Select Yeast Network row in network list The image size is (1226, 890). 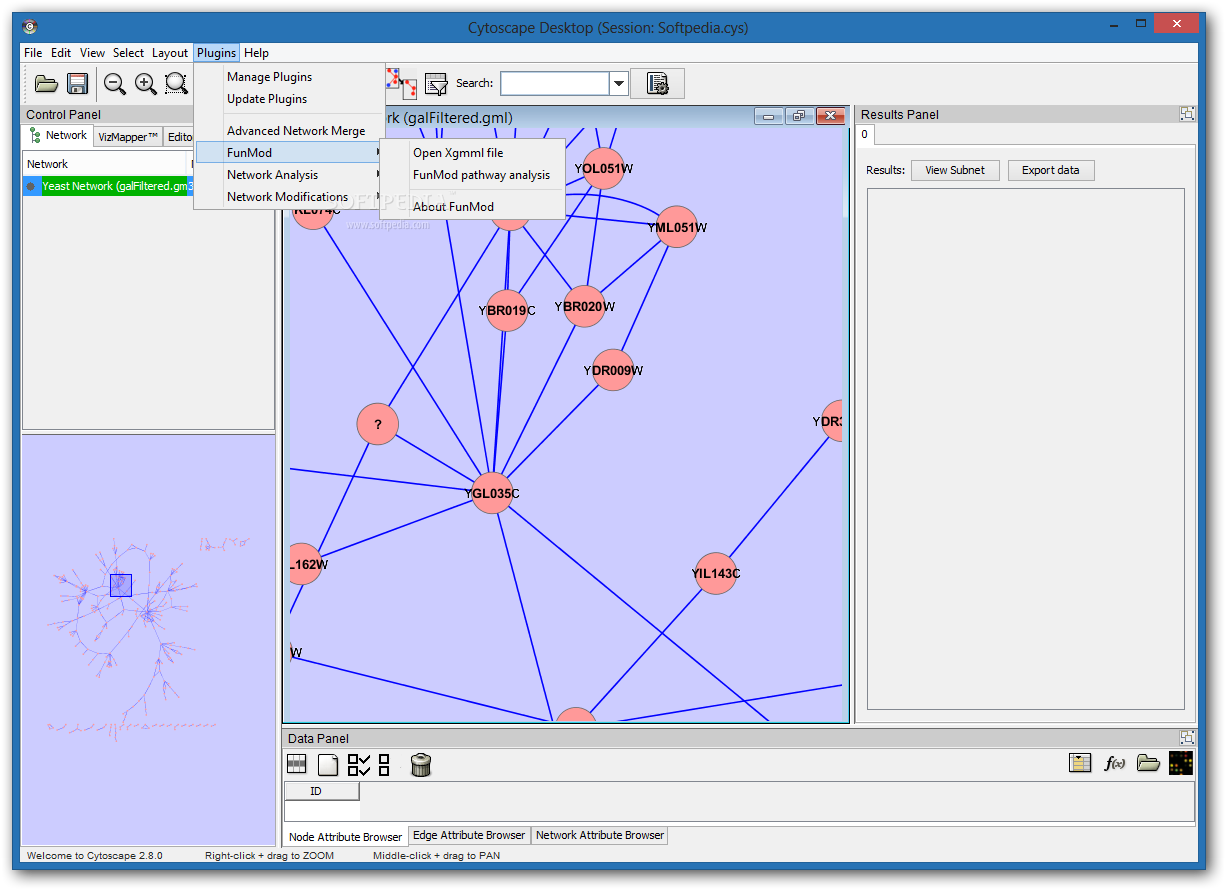tap(108, 186)
